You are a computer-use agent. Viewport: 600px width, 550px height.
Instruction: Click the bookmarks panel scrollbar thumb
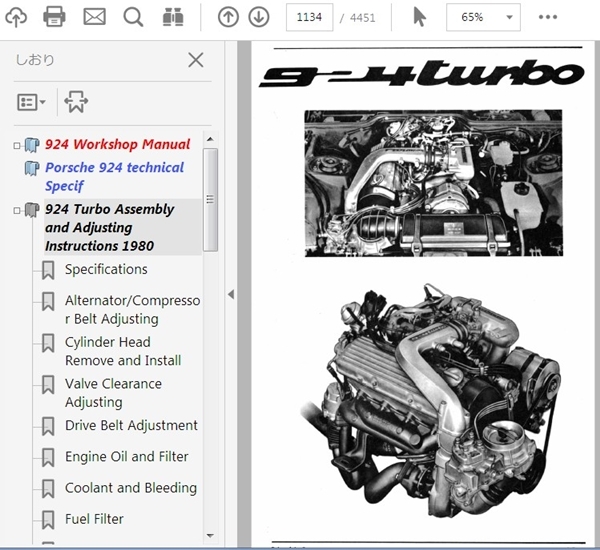point(210,200)
